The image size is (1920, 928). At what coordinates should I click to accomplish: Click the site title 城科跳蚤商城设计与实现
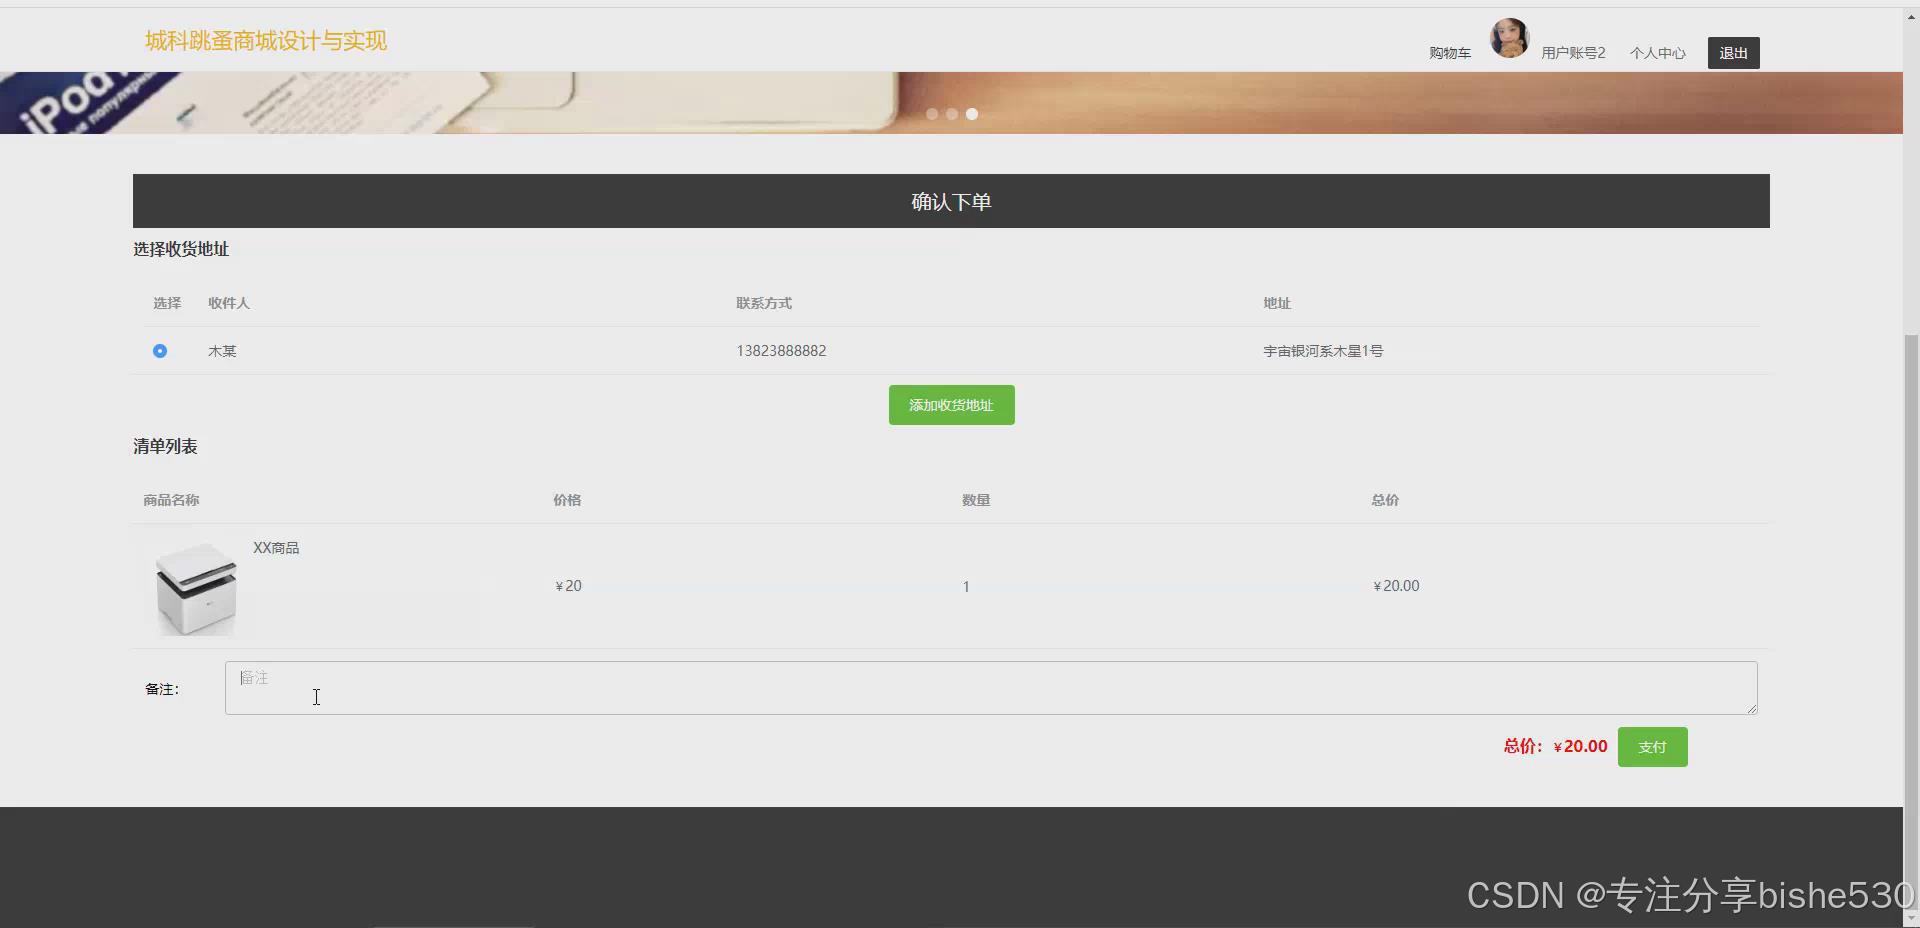[266, 41]
